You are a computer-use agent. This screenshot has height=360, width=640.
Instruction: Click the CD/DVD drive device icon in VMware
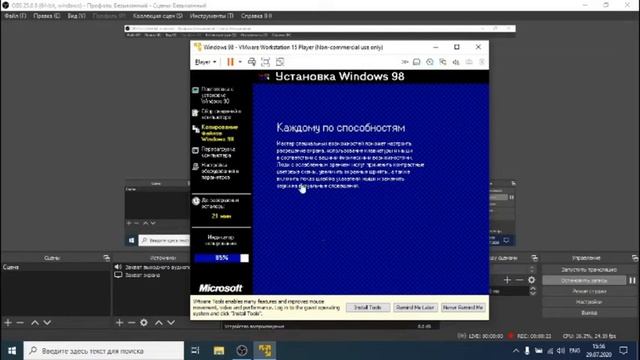[x=430, y=62]
